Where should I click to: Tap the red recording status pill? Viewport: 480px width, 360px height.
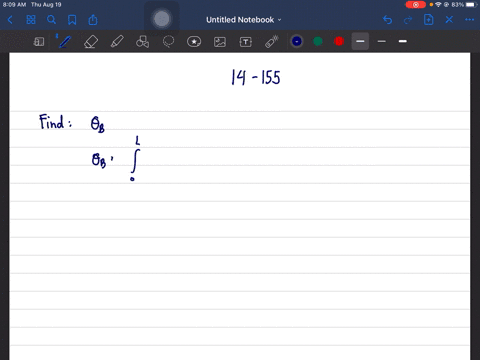(416, 5)
